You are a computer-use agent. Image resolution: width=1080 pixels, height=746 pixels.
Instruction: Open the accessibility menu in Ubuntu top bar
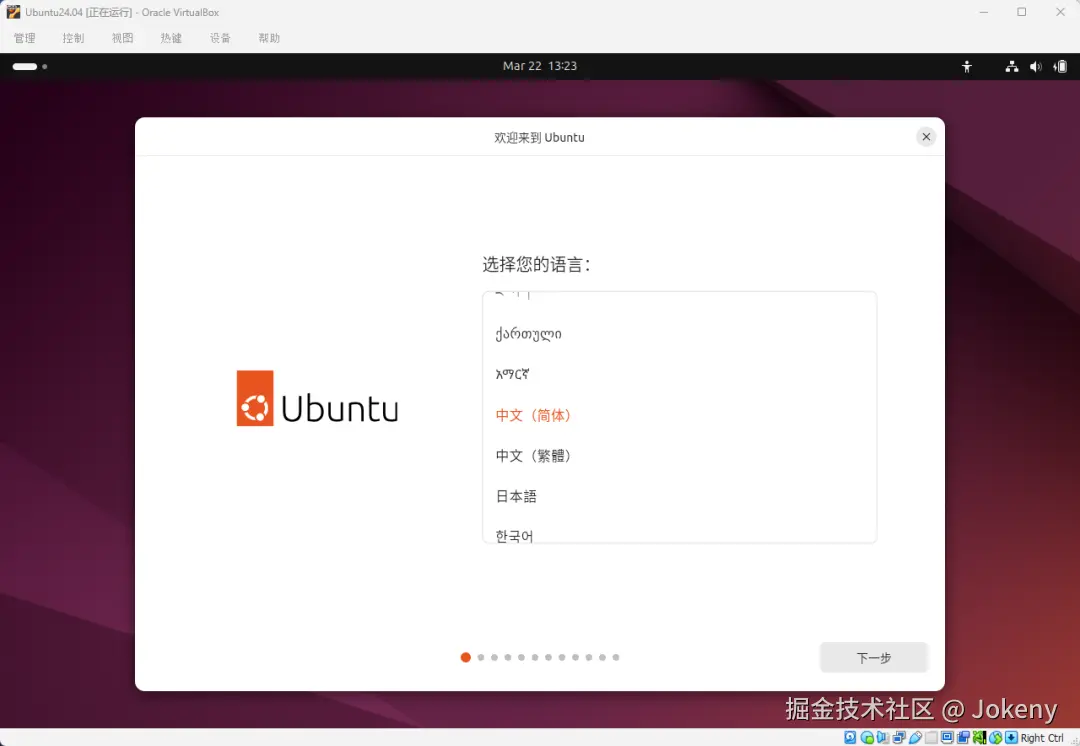[x=967, y=66]
